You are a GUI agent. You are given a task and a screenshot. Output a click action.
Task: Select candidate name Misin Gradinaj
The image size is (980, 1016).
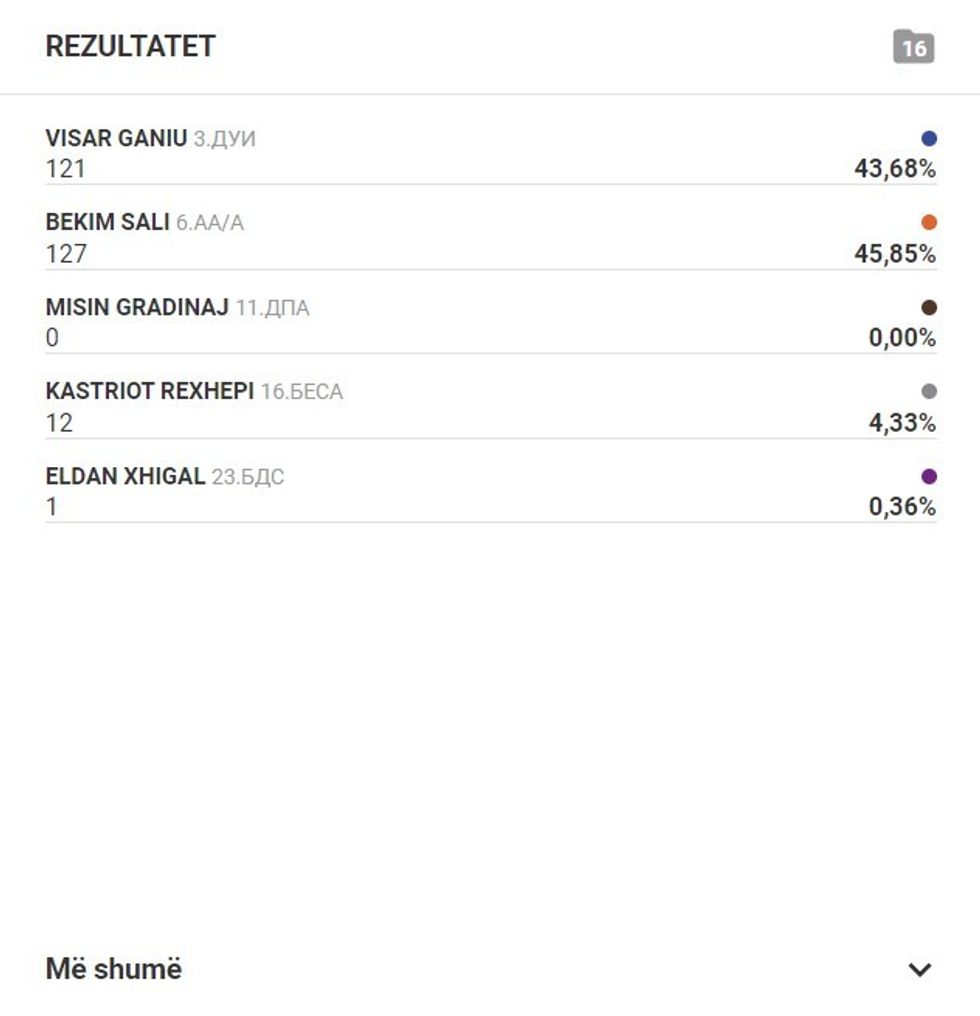coord(137,307)
